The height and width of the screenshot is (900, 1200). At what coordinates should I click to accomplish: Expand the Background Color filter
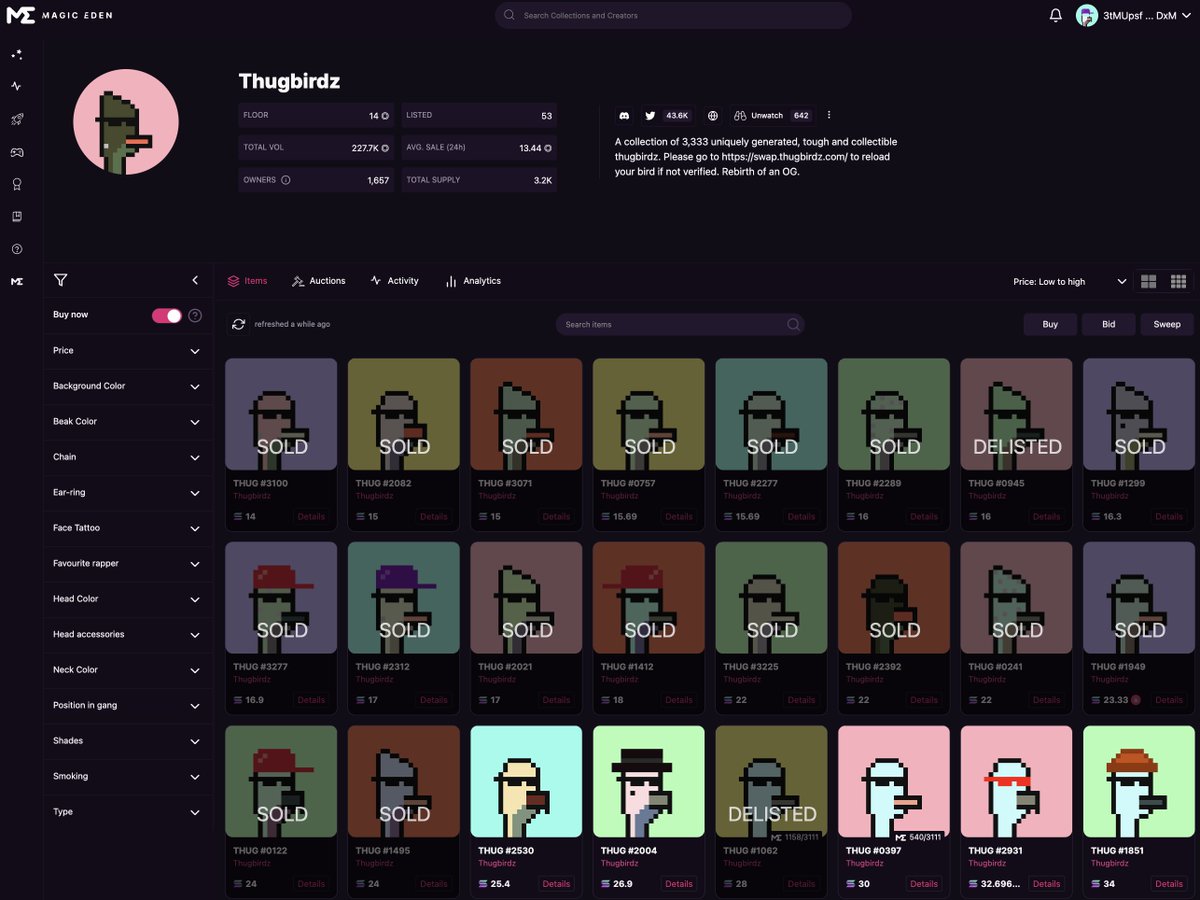(127, 386)
